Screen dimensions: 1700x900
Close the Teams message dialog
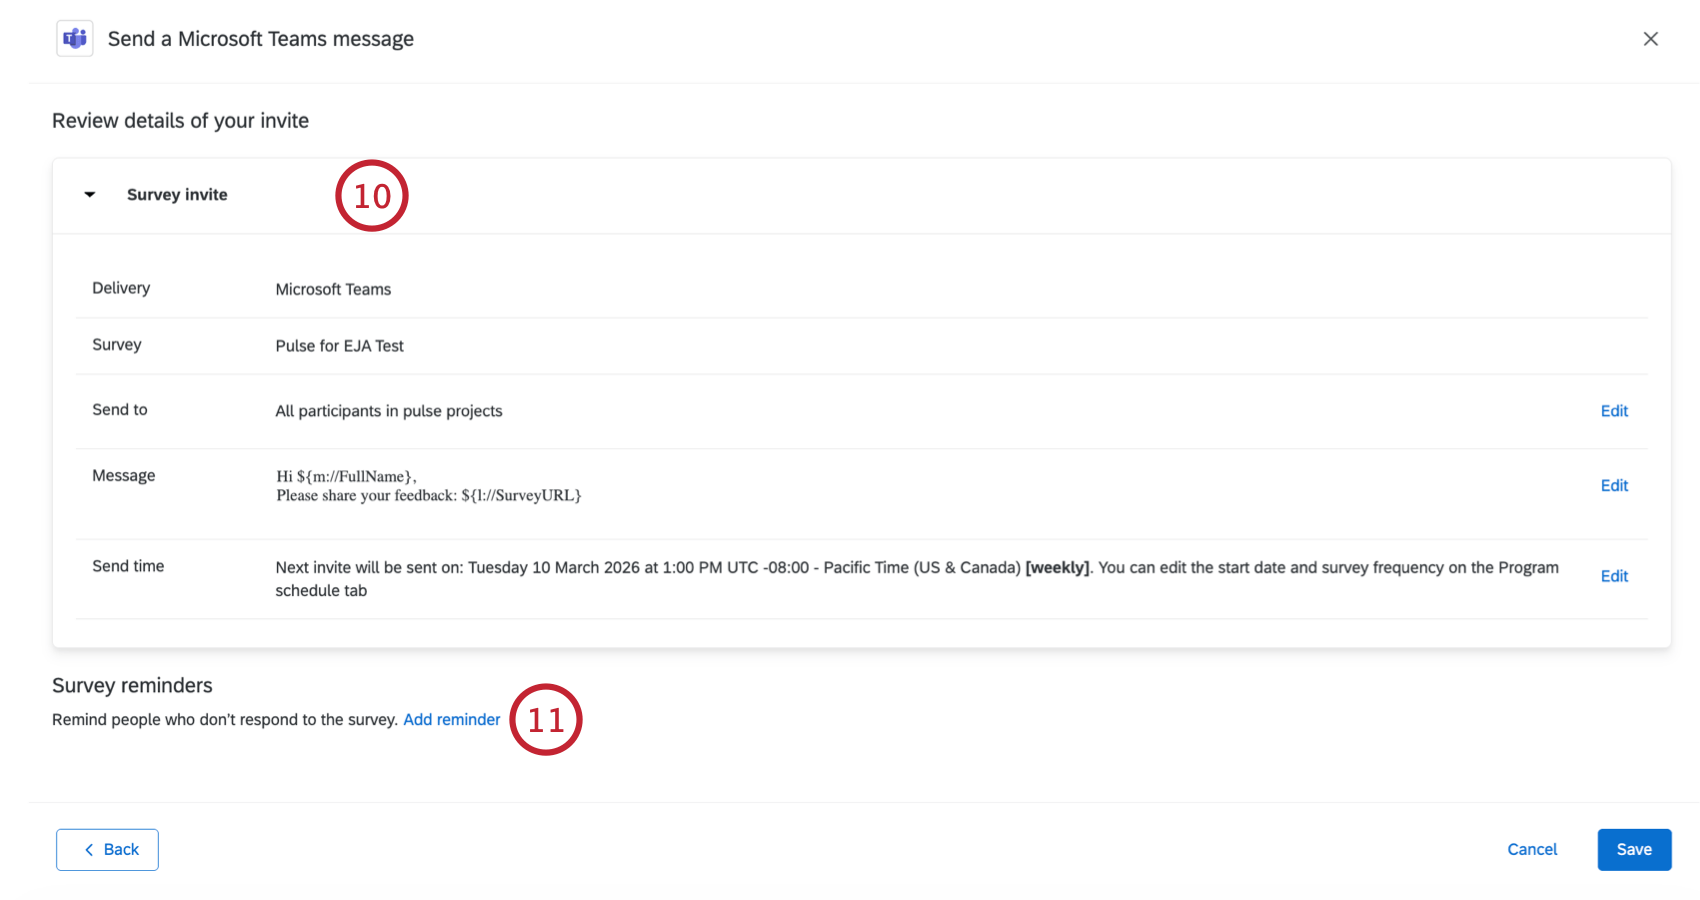(1650, 39)
